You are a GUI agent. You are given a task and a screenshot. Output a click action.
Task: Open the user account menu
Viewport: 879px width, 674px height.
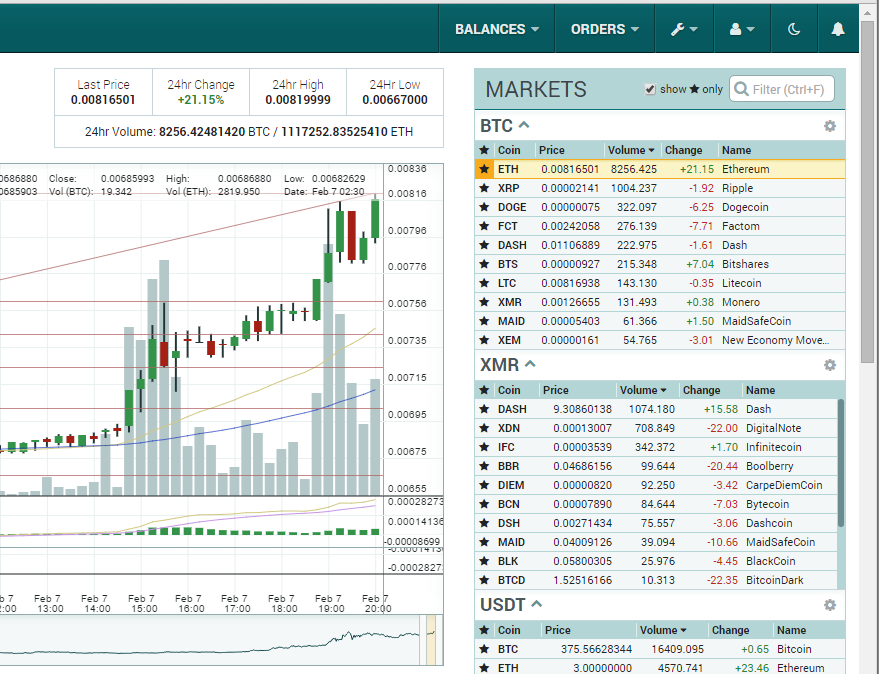[741, 29]
